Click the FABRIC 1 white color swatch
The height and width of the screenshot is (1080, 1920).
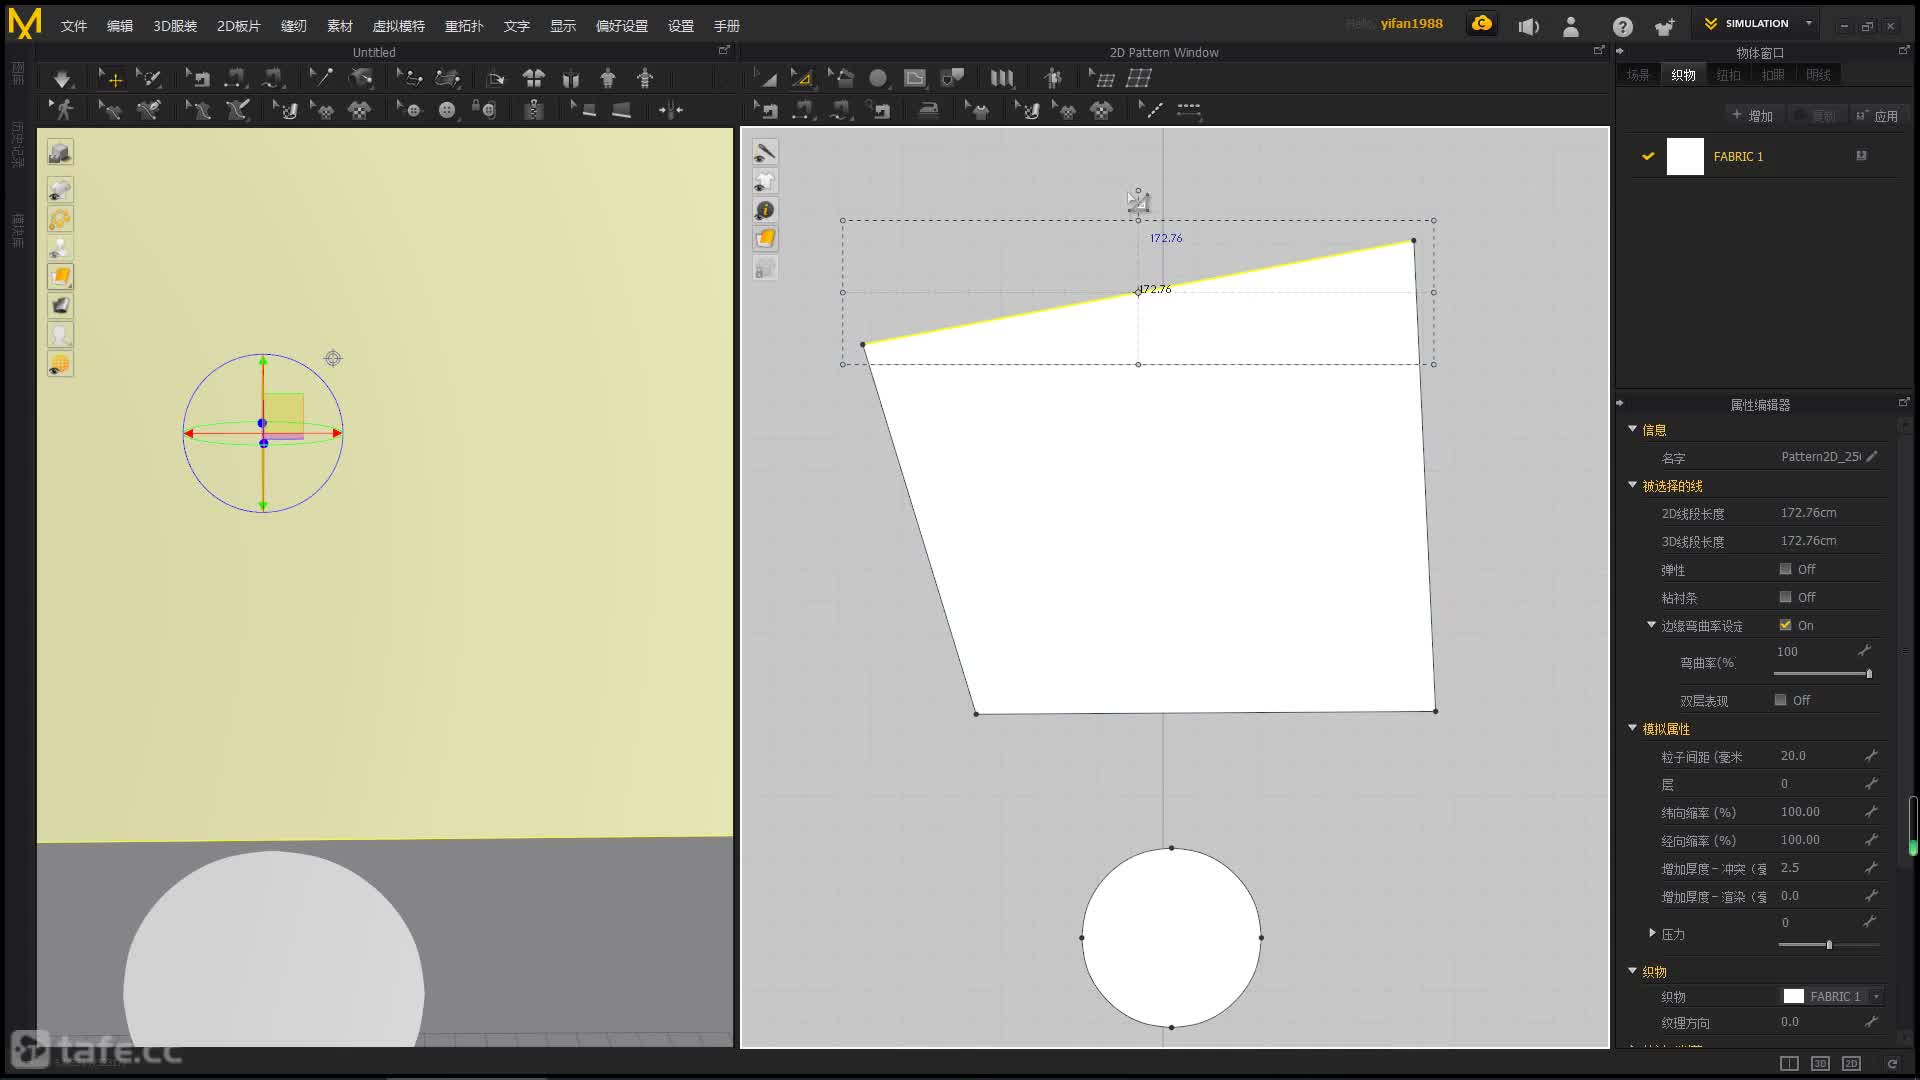[x=1685, y=156]
